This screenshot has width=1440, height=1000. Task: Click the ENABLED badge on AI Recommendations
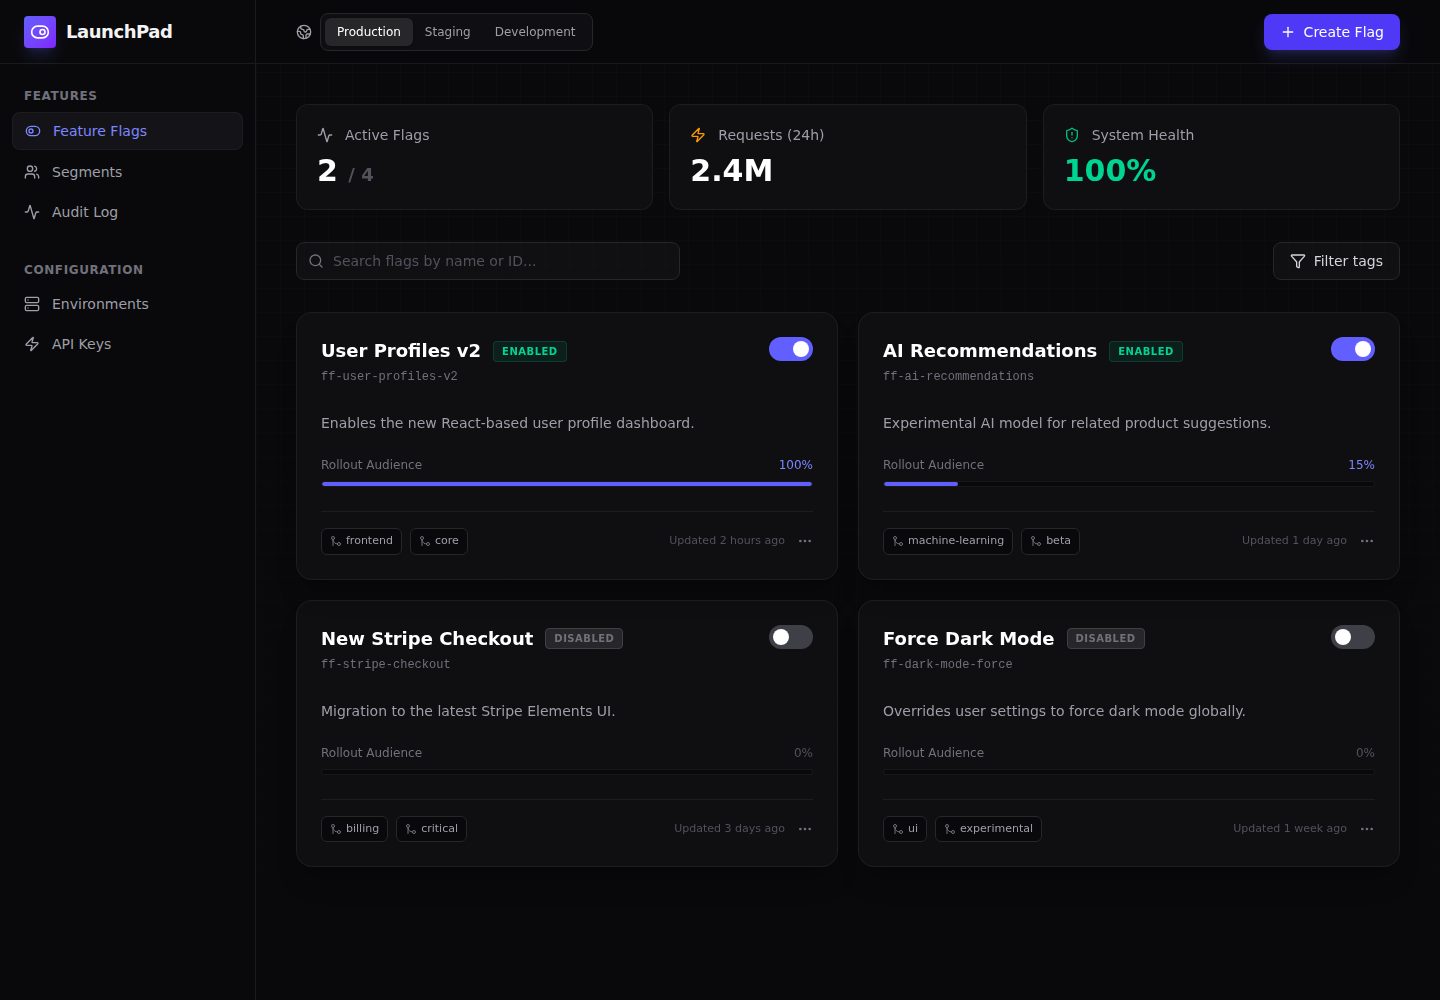1146,351
